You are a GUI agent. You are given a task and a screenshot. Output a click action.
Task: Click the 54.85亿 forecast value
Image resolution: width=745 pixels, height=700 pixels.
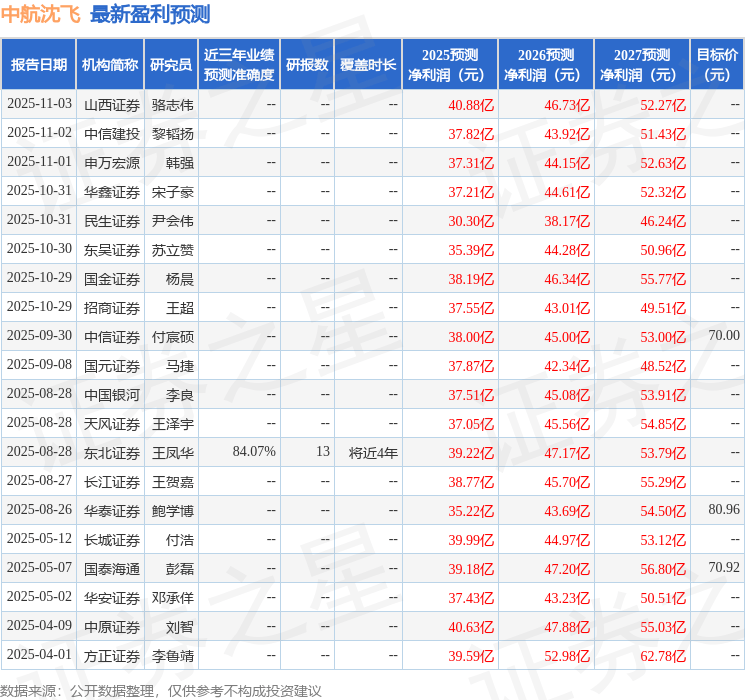(663, 424)
